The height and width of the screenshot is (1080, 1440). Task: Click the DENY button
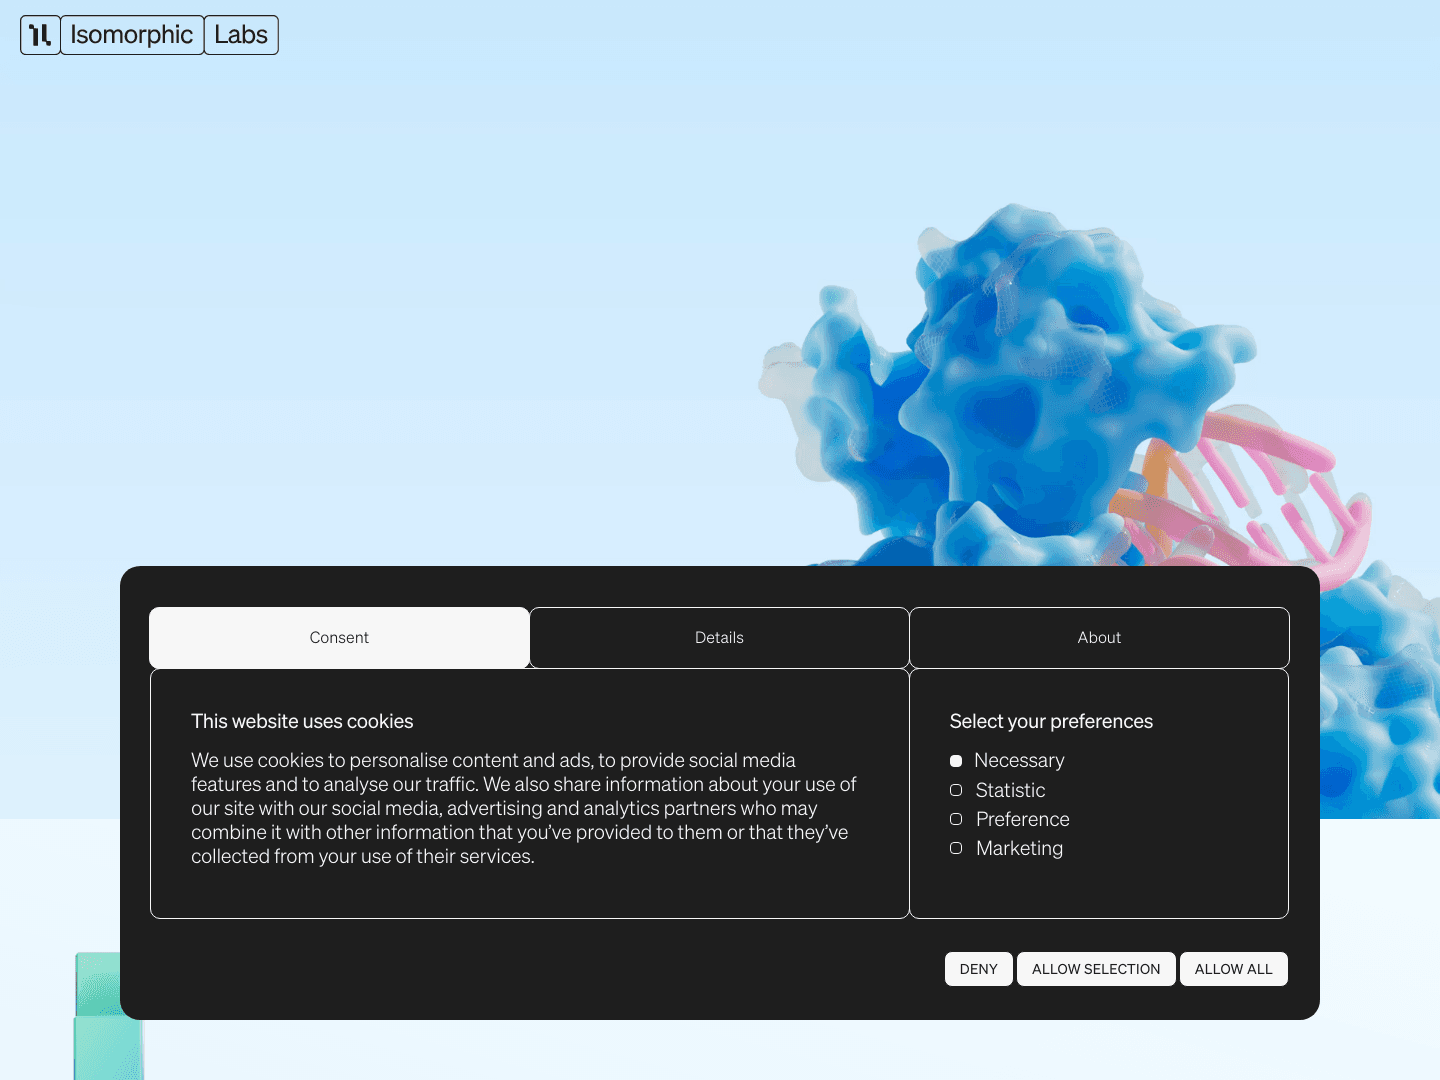(x=978, y=968)
